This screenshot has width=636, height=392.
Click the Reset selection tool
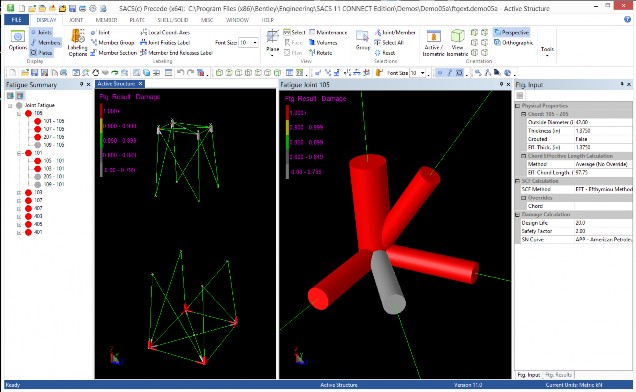tap(385, 53)
